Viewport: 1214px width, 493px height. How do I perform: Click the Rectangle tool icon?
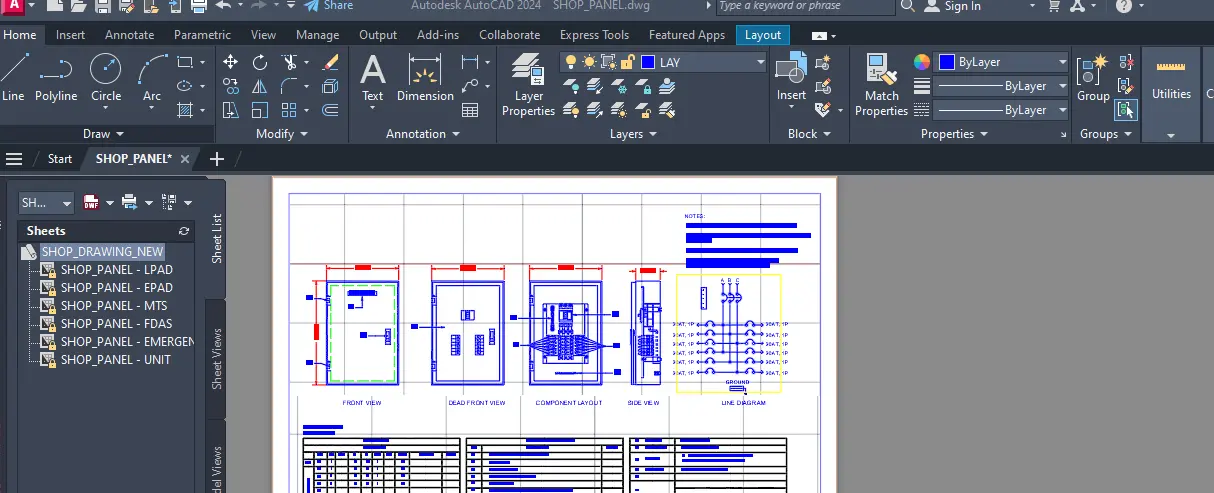(184, 62)
